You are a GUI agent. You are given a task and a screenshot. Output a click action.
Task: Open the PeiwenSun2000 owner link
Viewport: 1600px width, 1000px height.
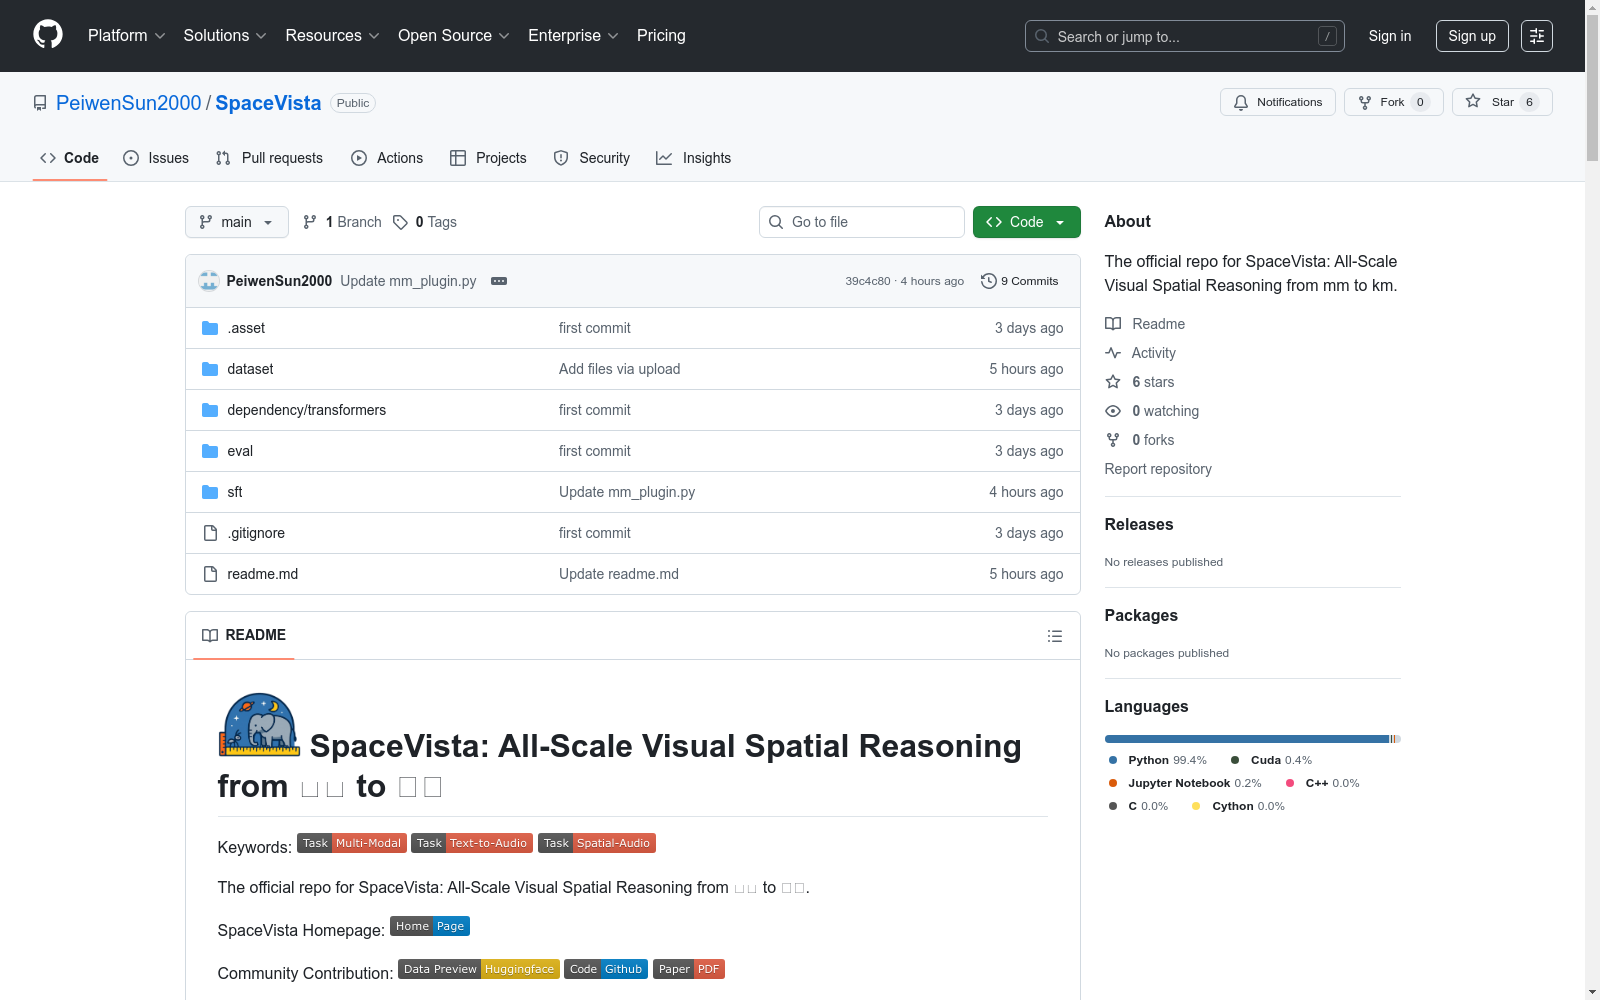(x=129, y=103)
